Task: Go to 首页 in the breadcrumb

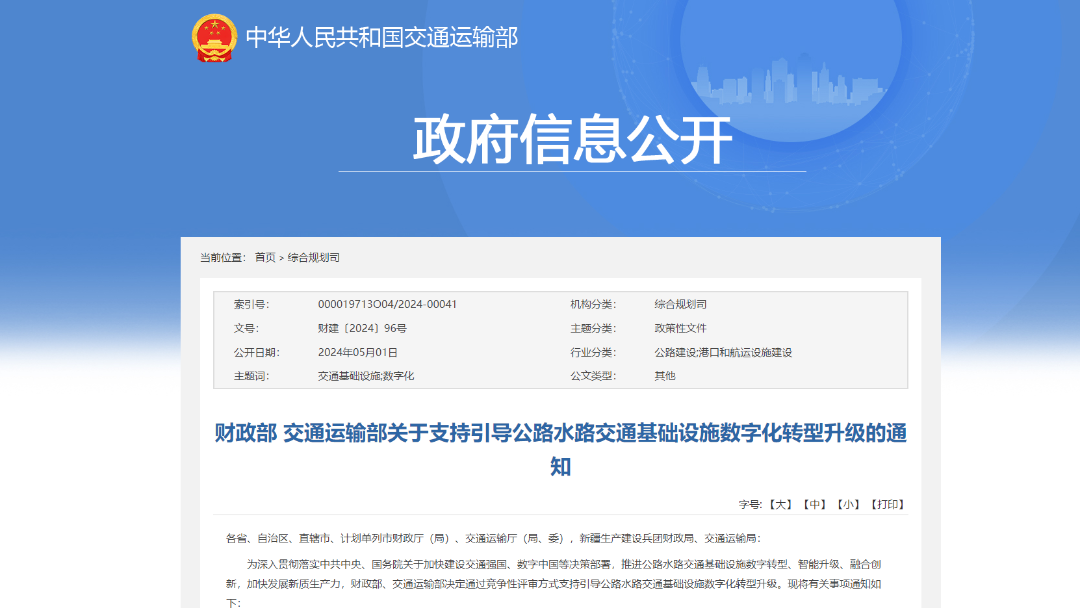Action: [x=264, y=258]
